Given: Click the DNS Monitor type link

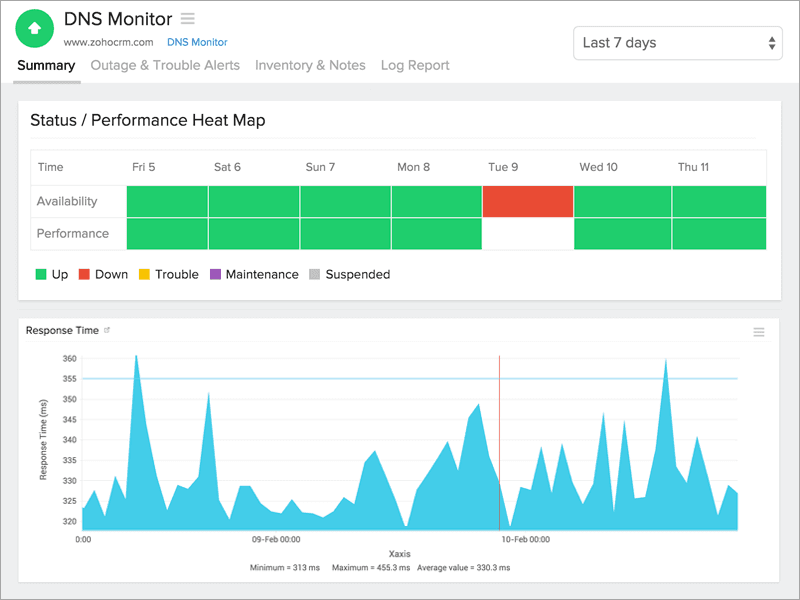Looking at the screenshot, I should coord(197,42).
